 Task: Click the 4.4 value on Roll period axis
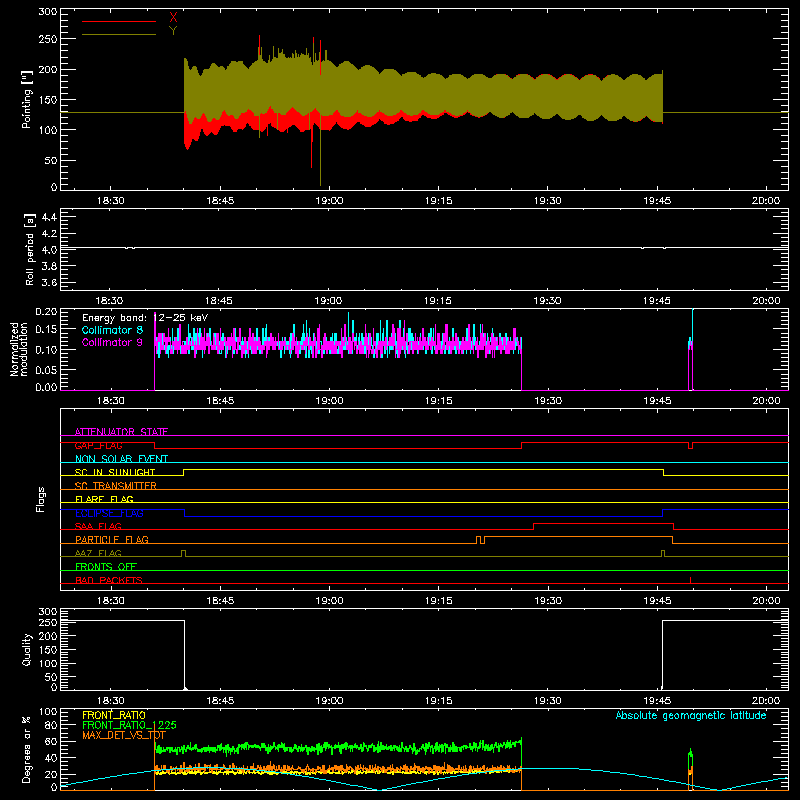pos(49,217)
